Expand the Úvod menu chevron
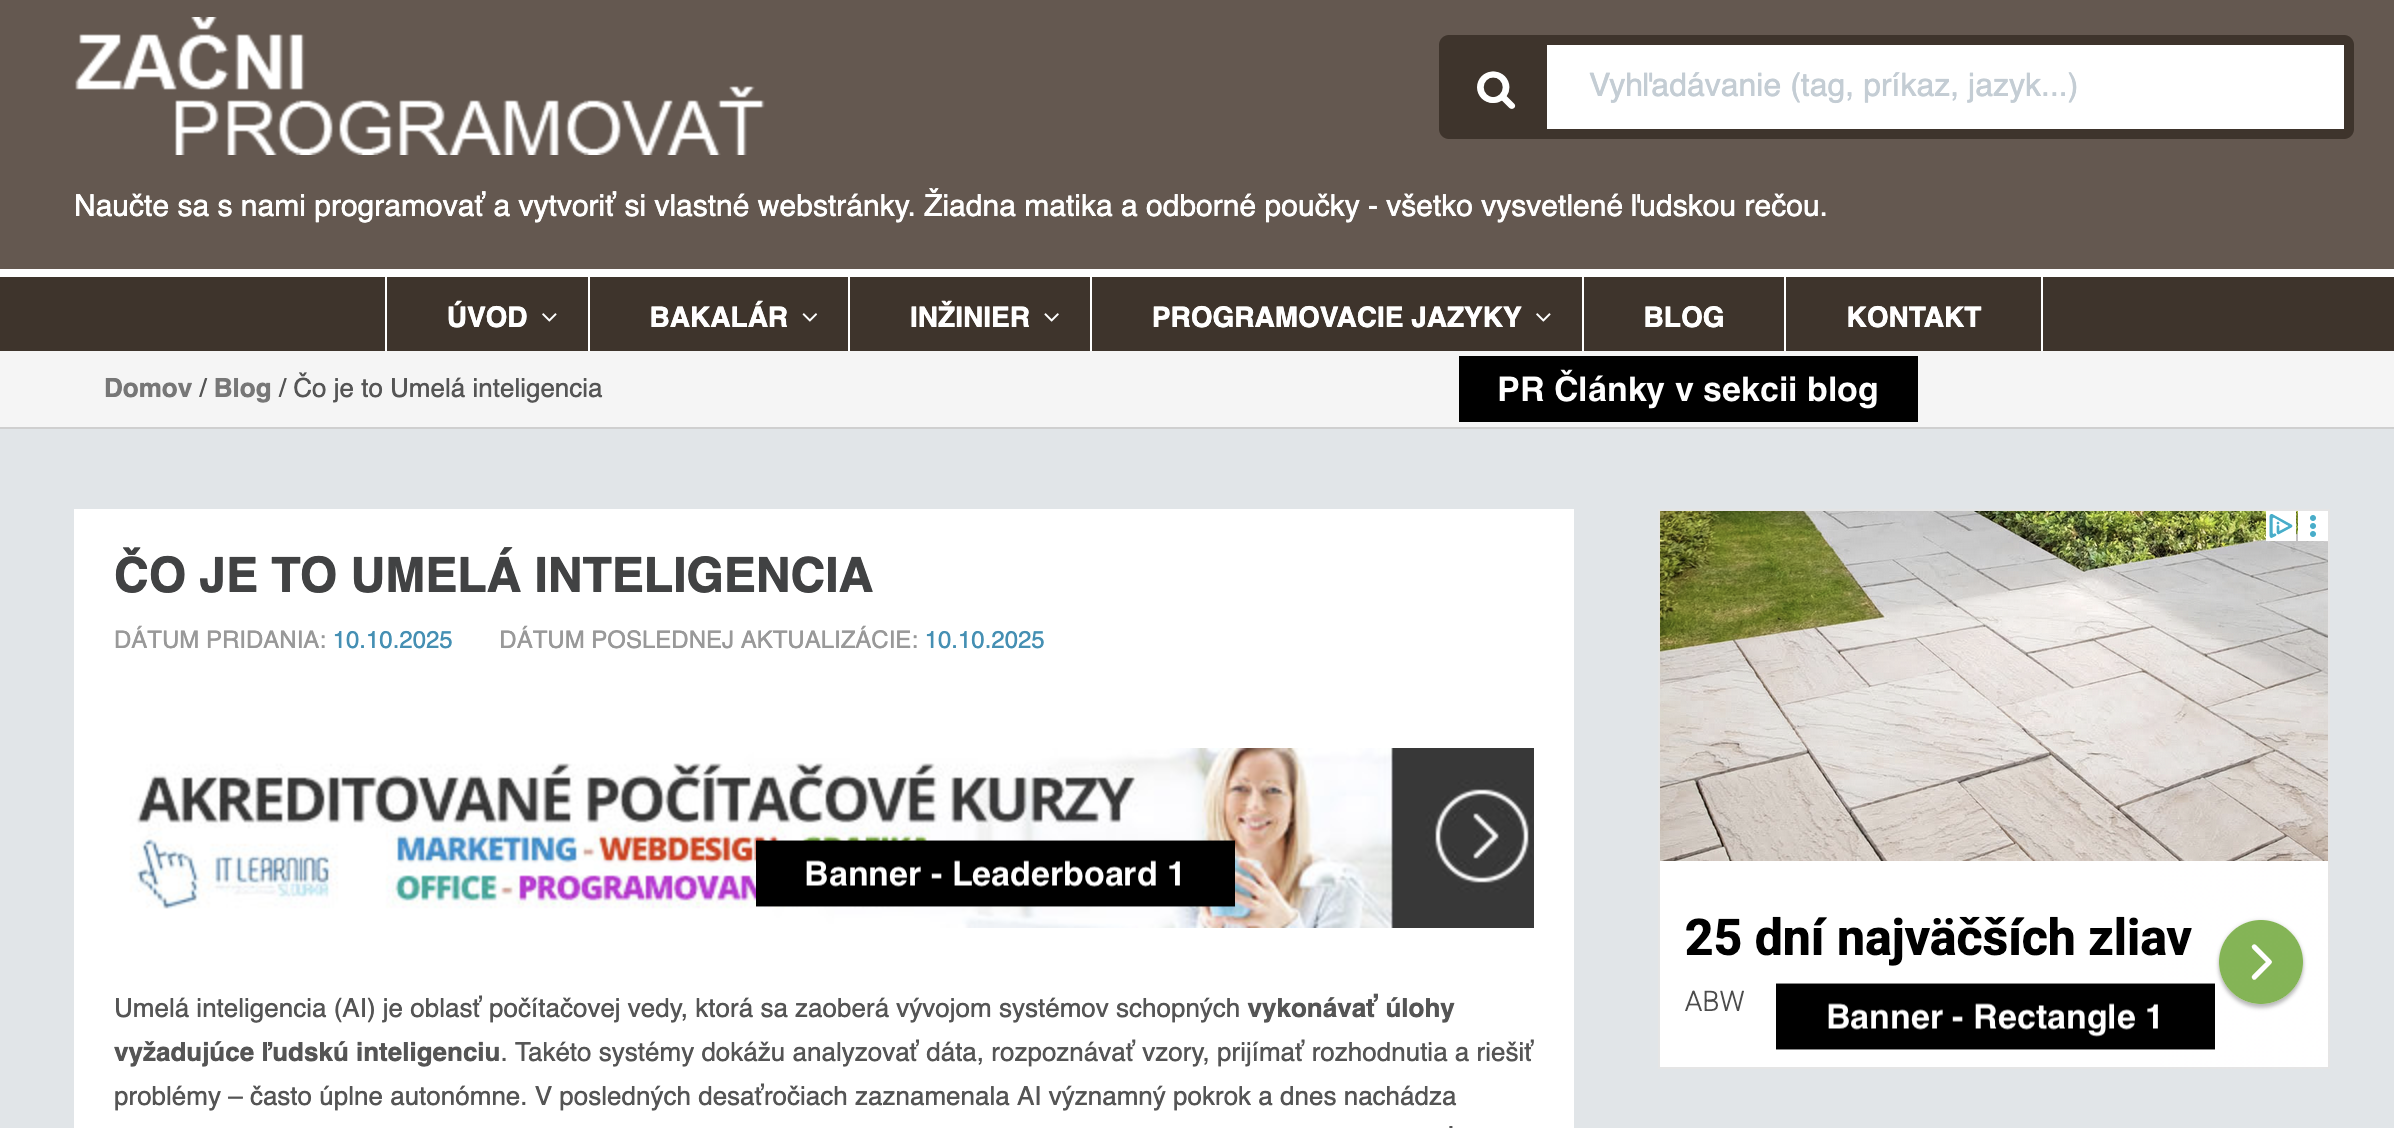This screenshot has width=2394, height=1128. coord(549,317)
